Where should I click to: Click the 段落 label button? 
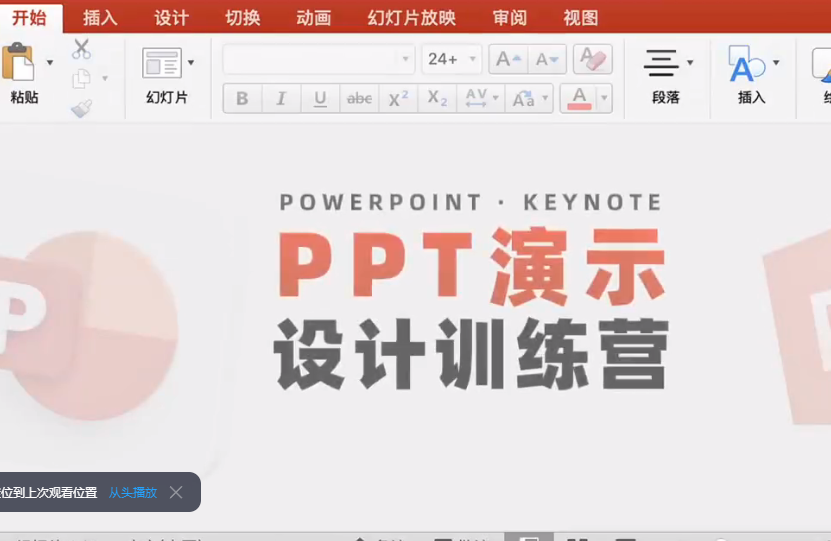(x=666, y=97)
